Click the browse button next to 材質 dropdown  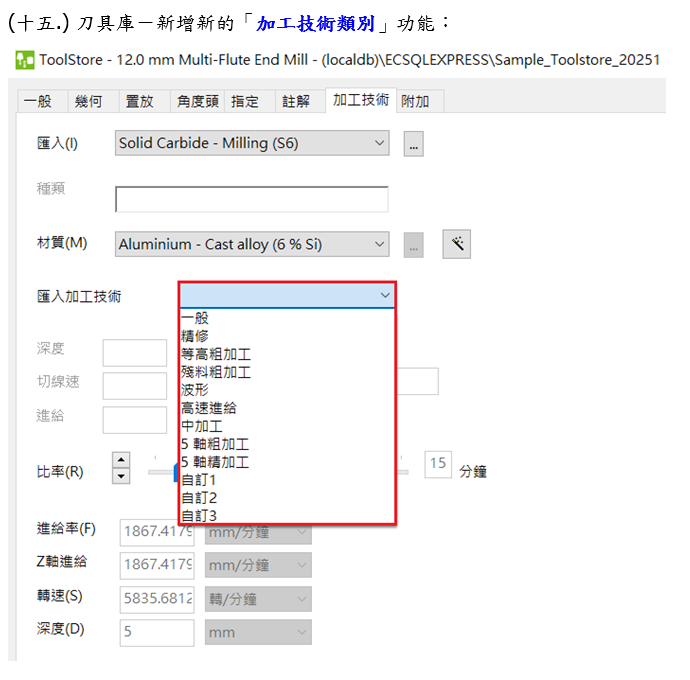(x=414, y=244)
